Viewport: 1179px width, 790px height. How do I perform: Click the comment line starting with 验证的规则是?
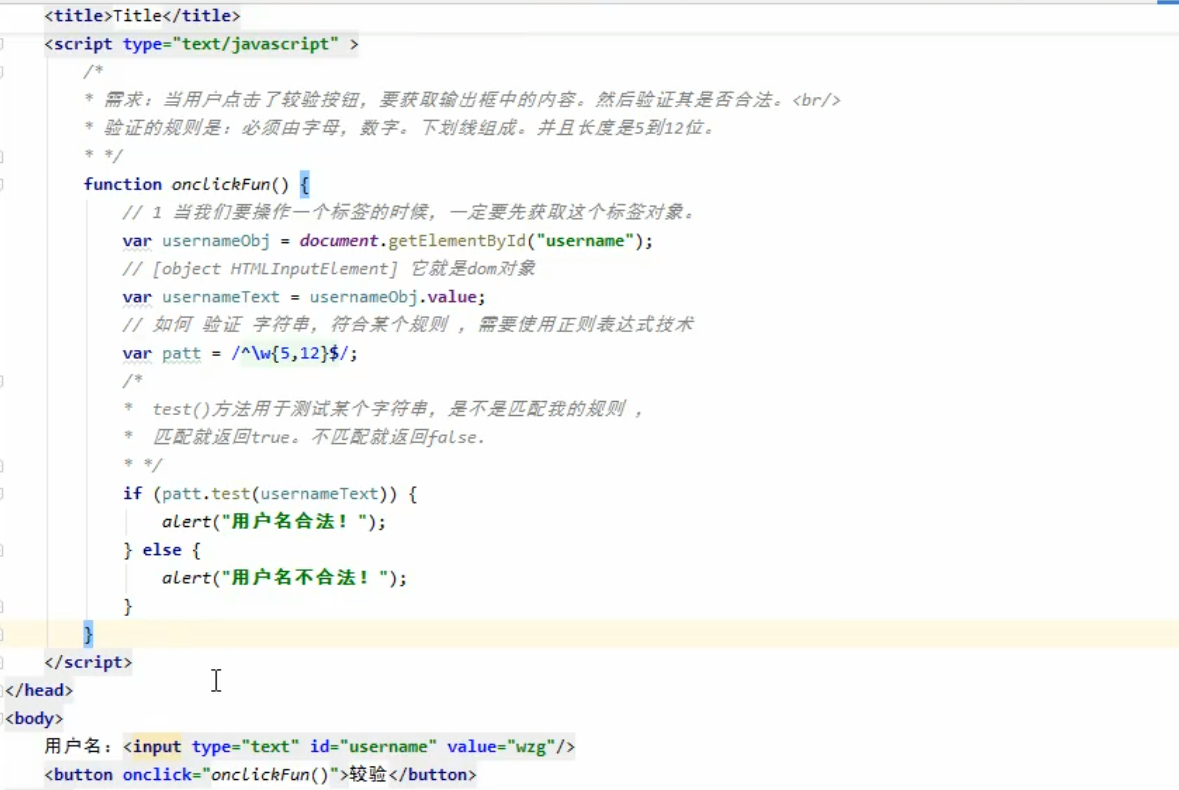coord(399,128)
